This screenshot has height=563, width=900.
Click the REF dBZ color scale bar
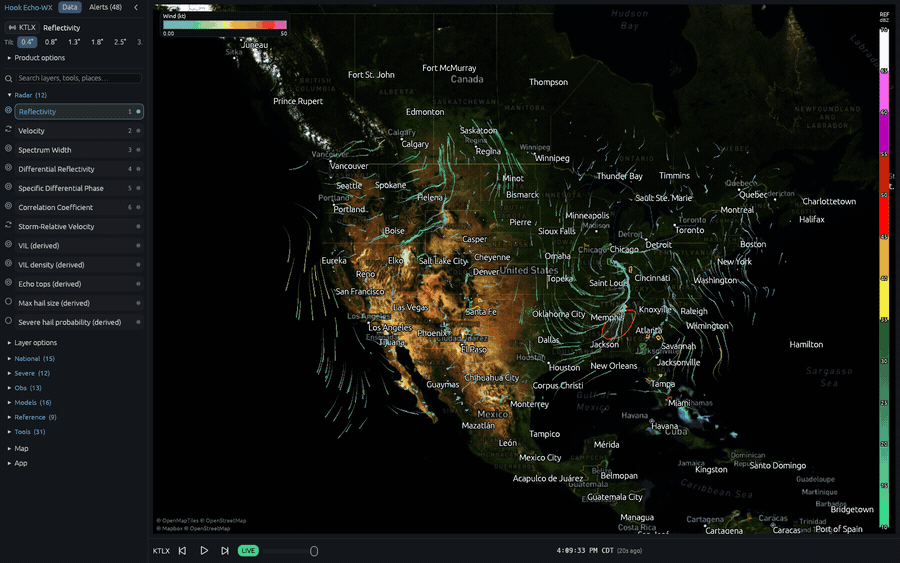(x=884, y=278)
